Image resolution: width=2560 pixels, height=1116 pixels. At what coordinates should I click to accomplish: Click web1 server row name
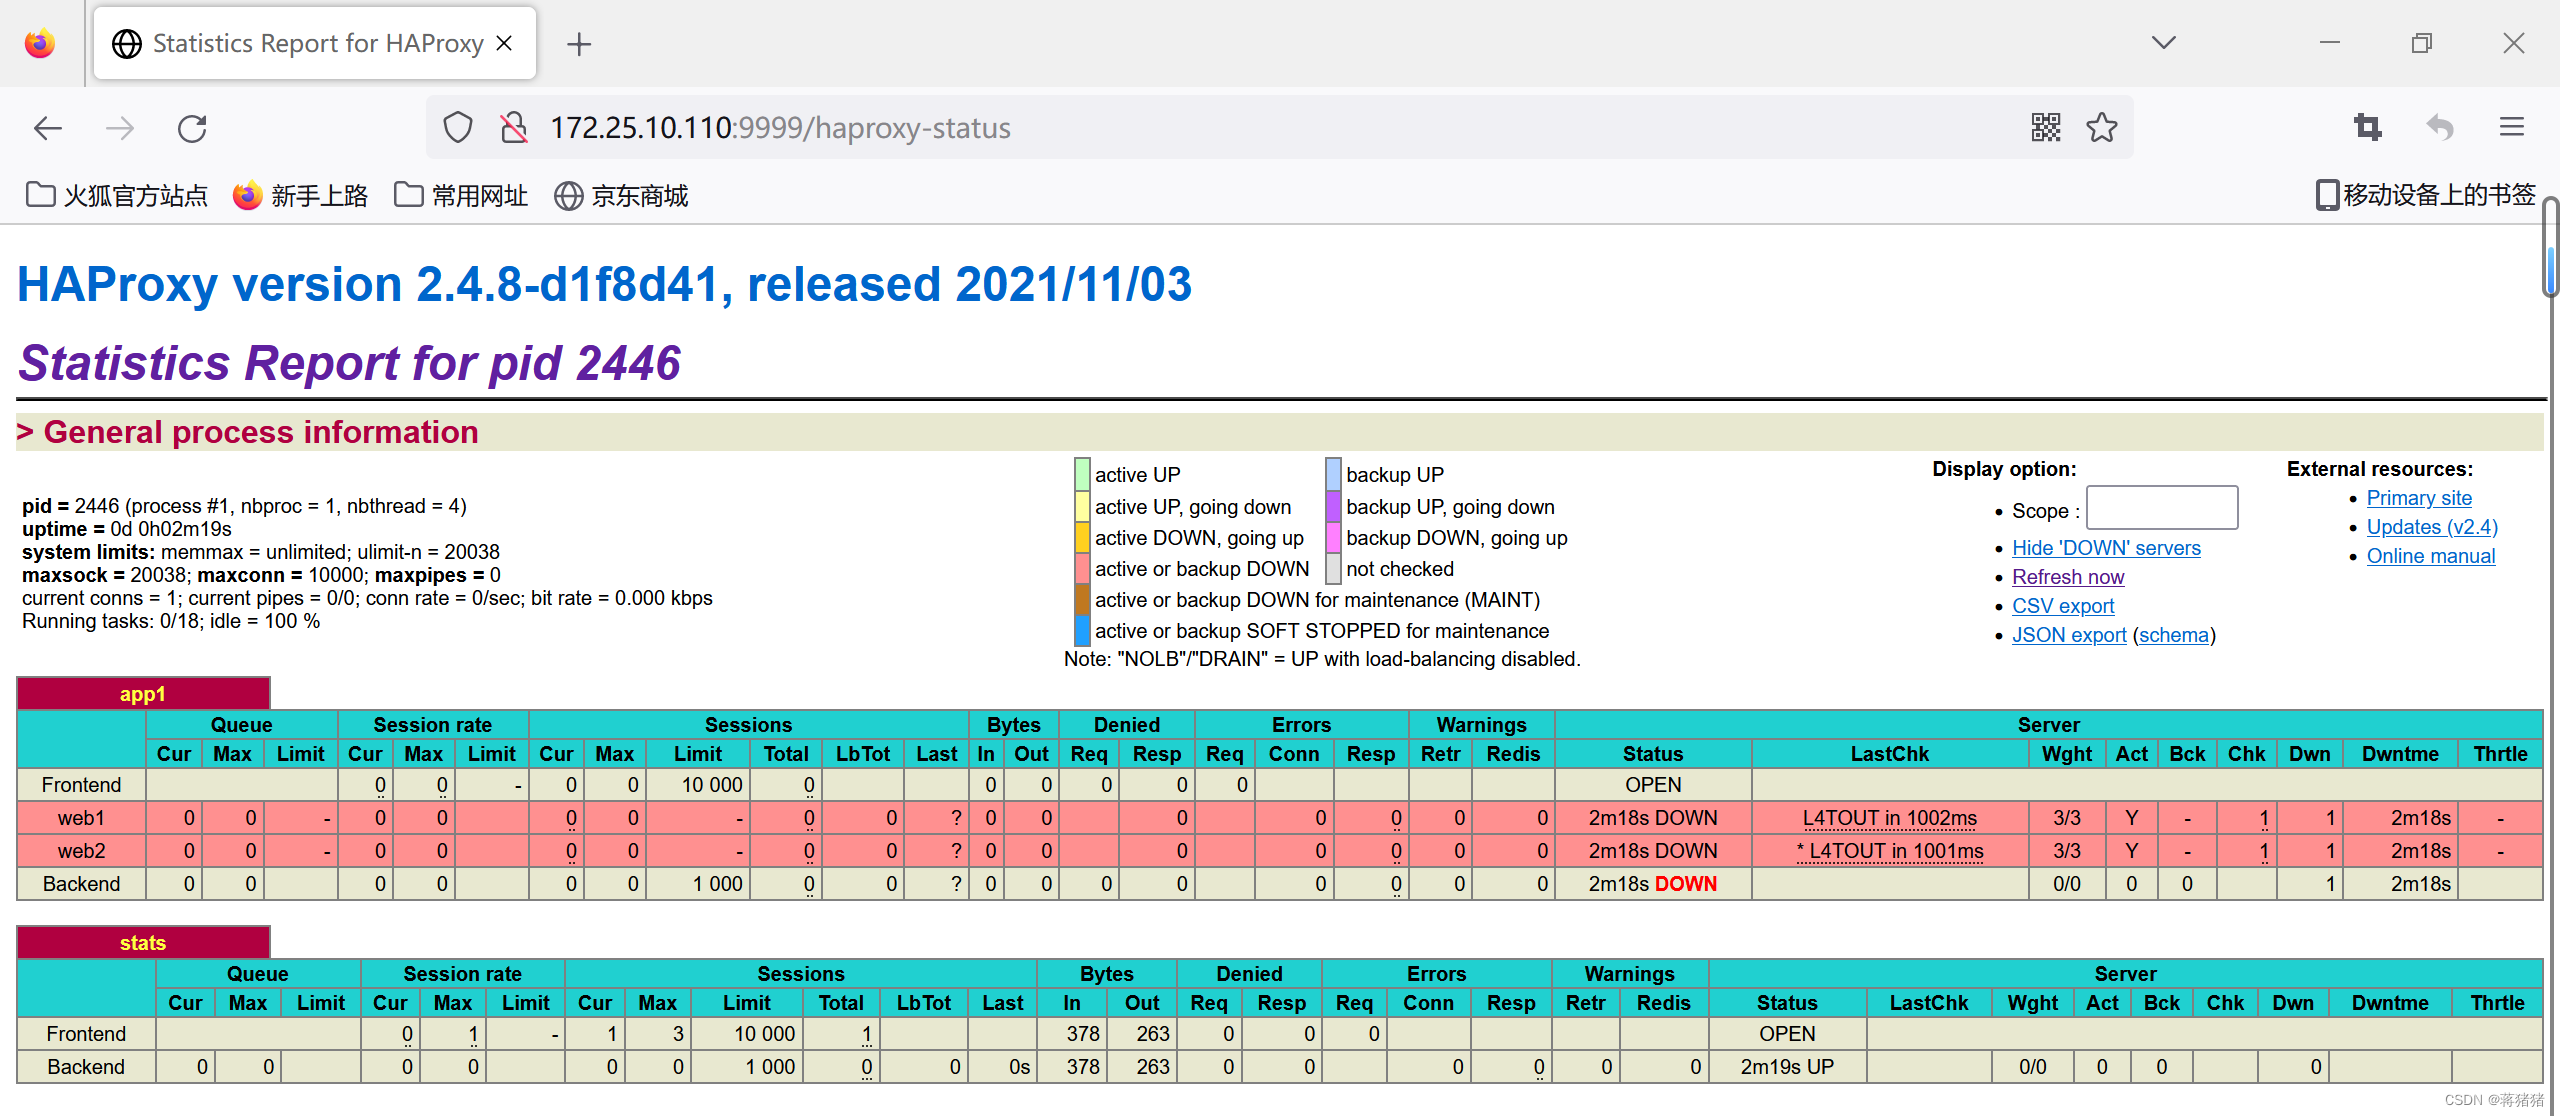(x=81, y=818)
